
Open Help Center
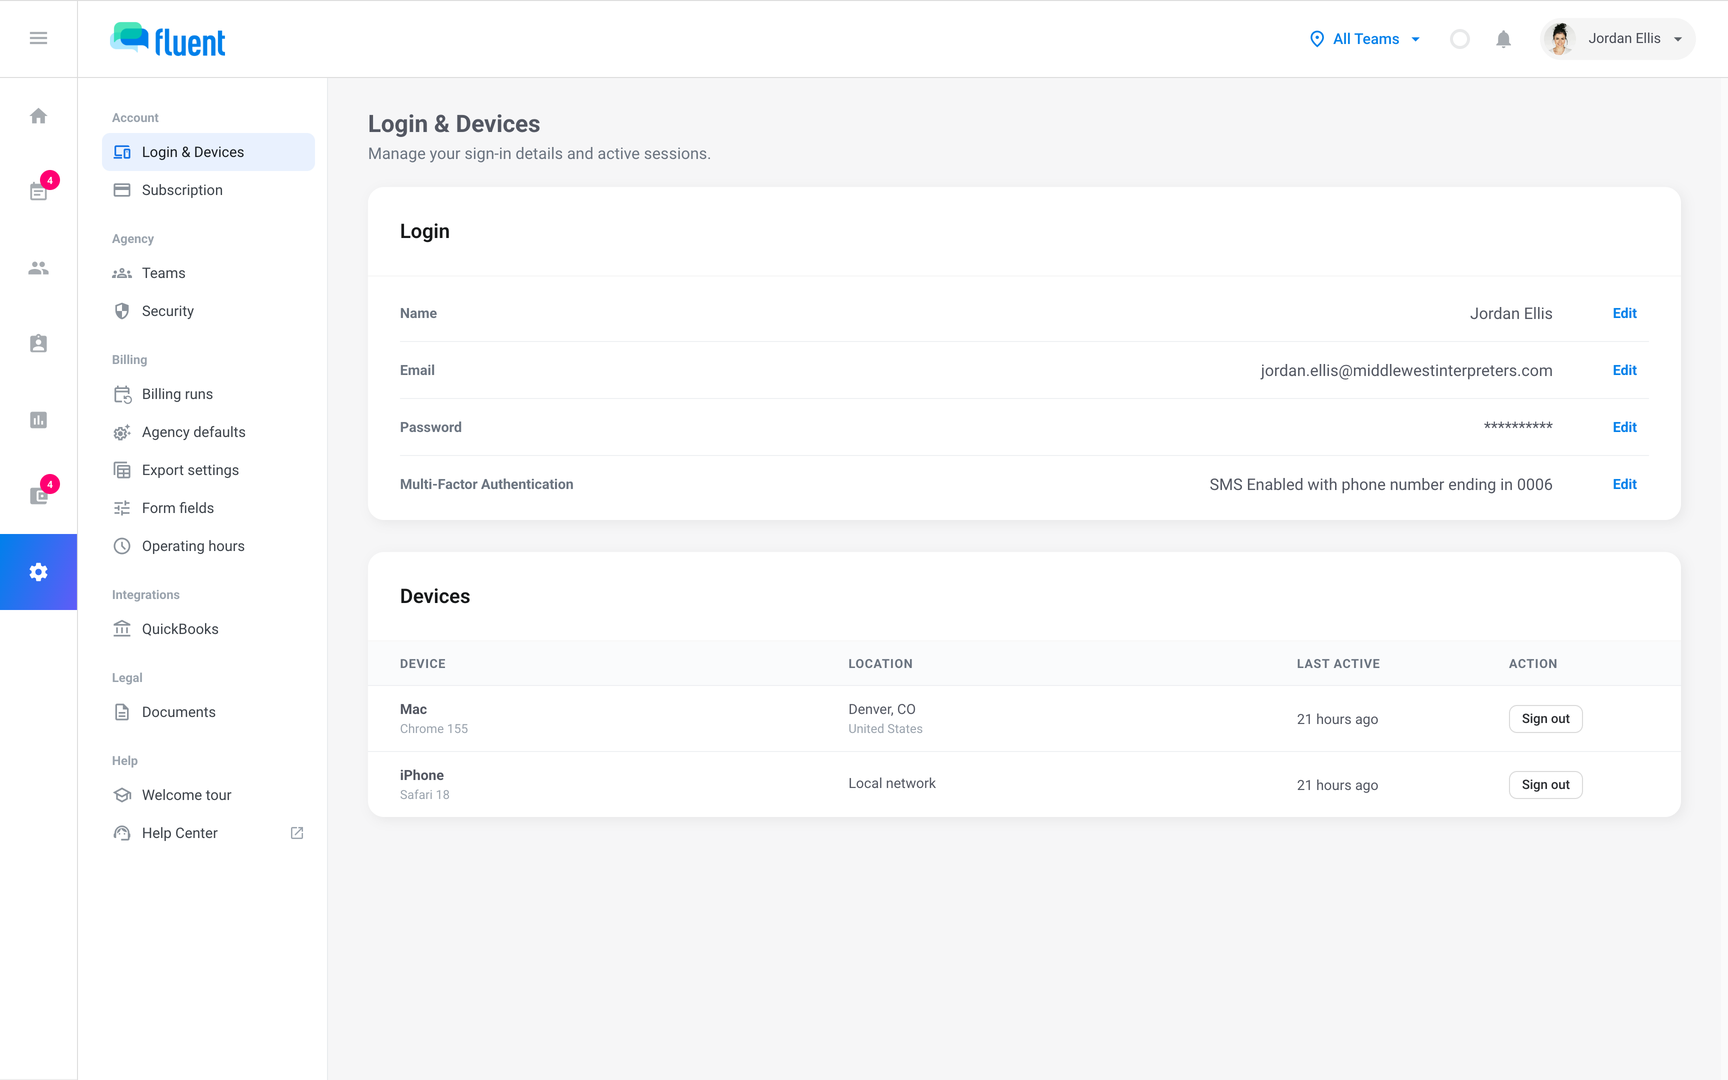(208, 833)
